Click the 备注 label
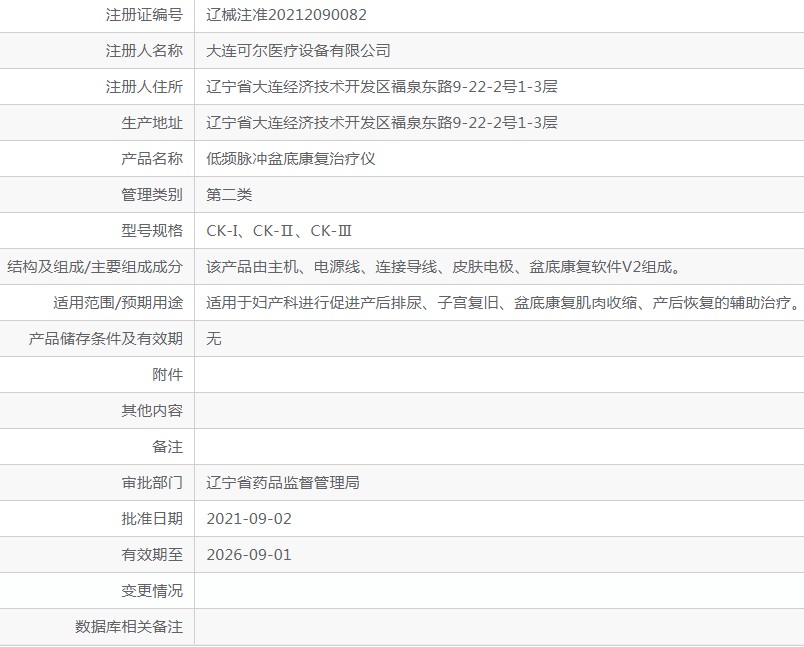Screen dimensions: 804x647 pos(167,447)
